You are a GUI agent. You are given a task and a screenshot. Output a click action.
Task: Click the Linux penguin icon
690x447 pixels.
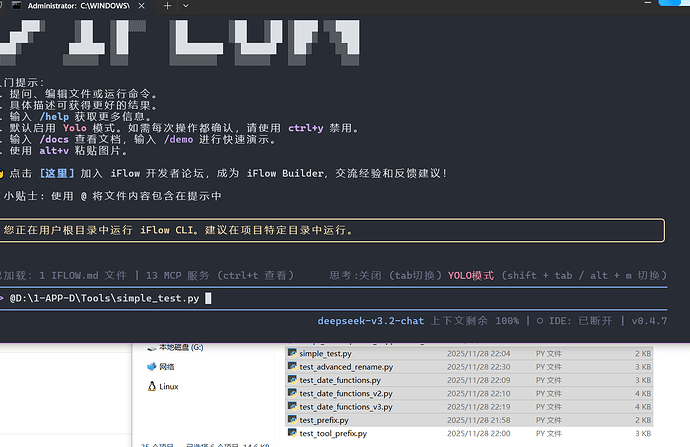pyautogui.click(x=152, y=386)
